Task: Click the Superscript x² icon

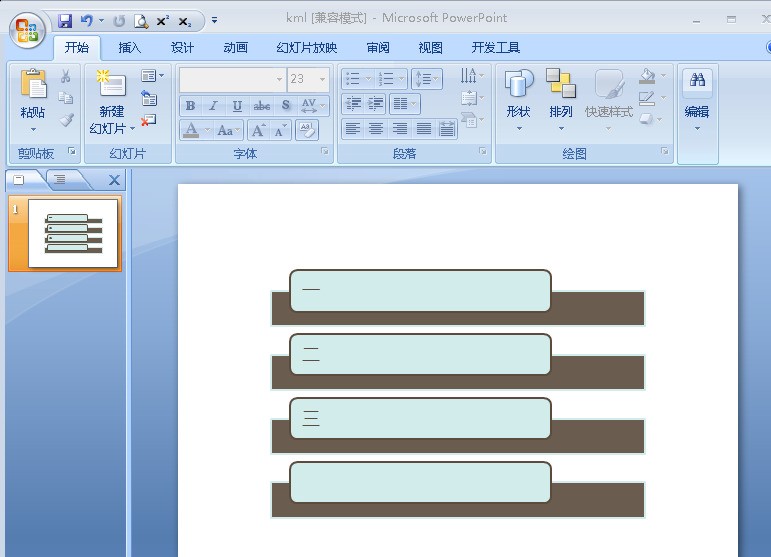Action: click(163, 21)
